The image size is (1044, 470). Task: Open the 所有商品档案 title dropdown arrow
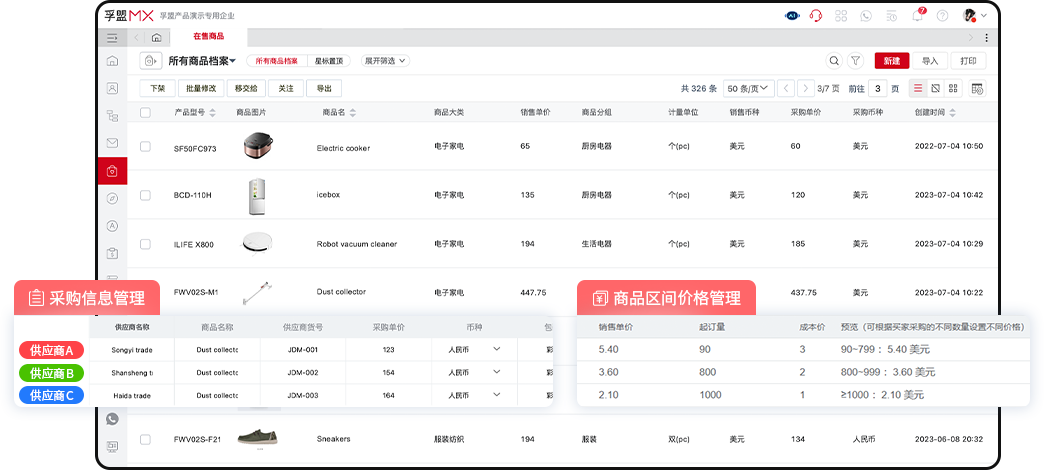(233, 61)
